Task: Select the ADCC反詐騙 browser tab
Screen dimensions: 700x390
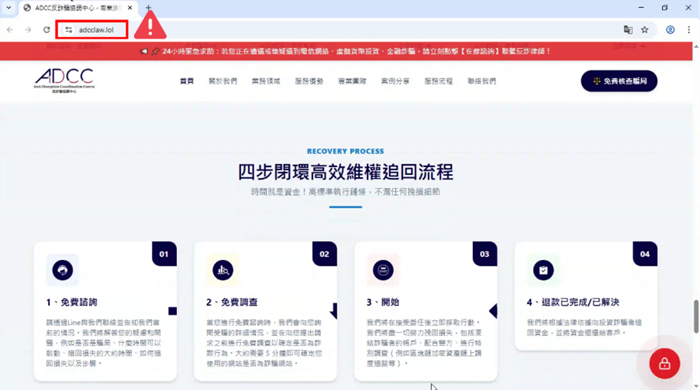Action: (78, 8)
